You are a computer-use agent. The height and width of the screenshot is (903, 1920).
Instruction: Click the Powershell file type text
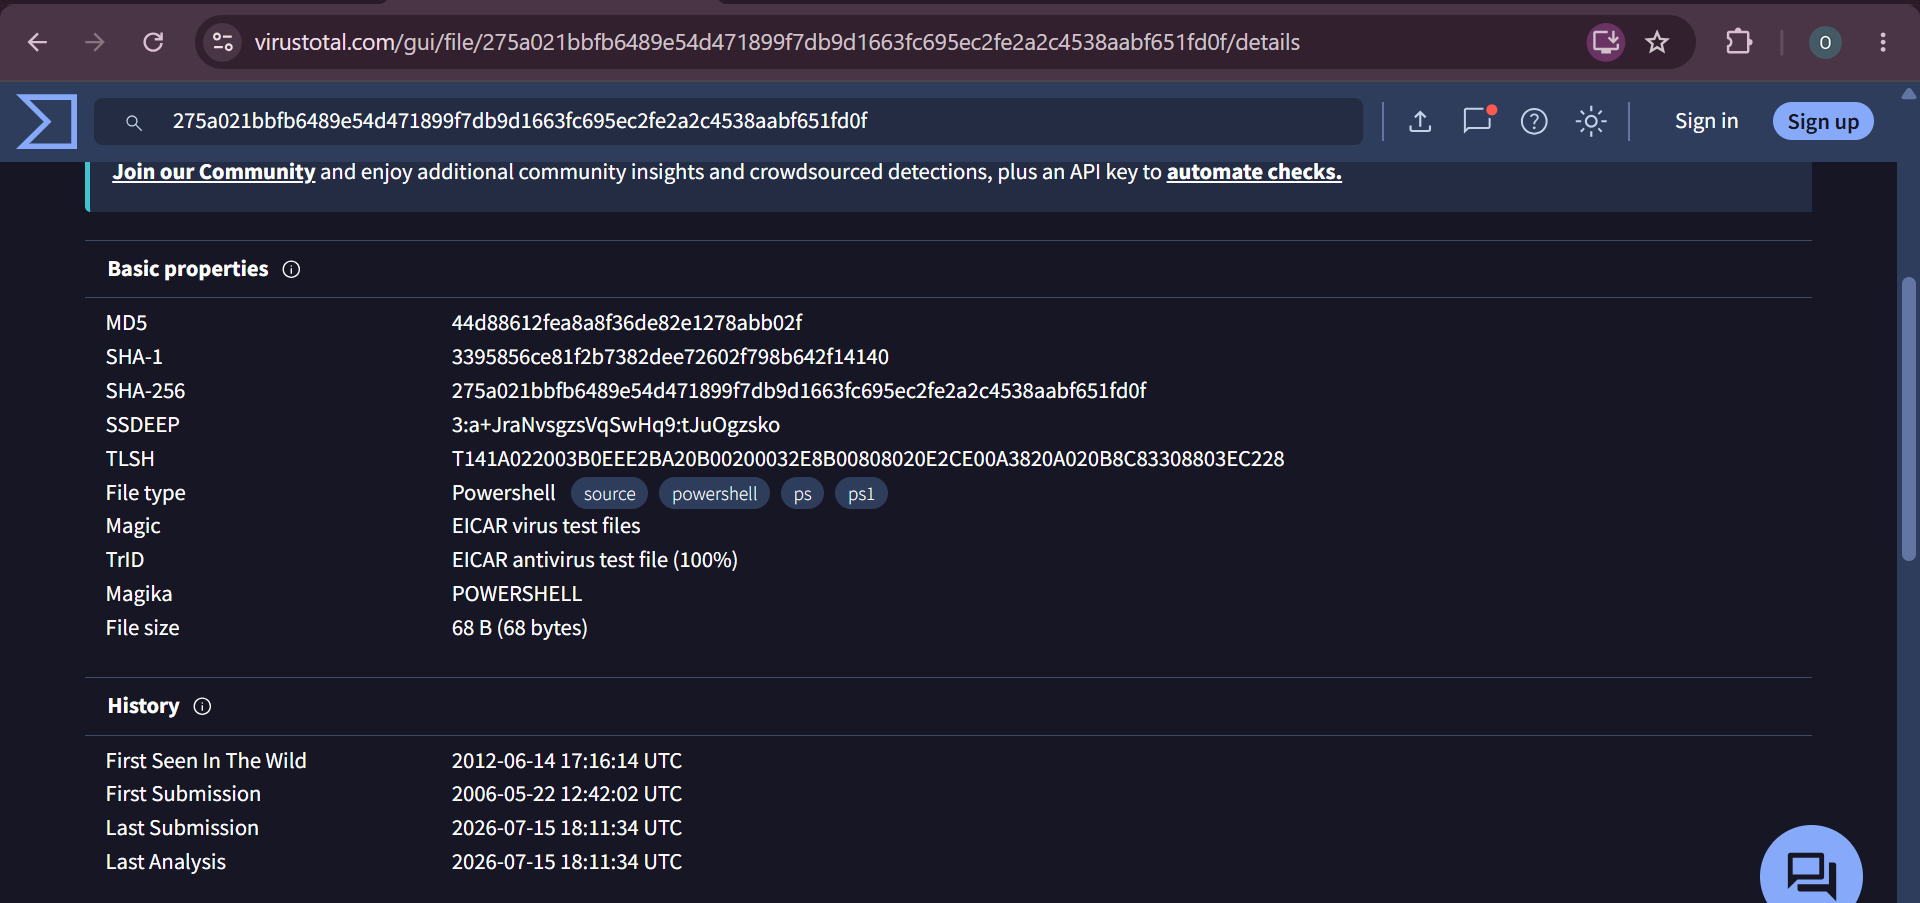click(x=503, y=493)
